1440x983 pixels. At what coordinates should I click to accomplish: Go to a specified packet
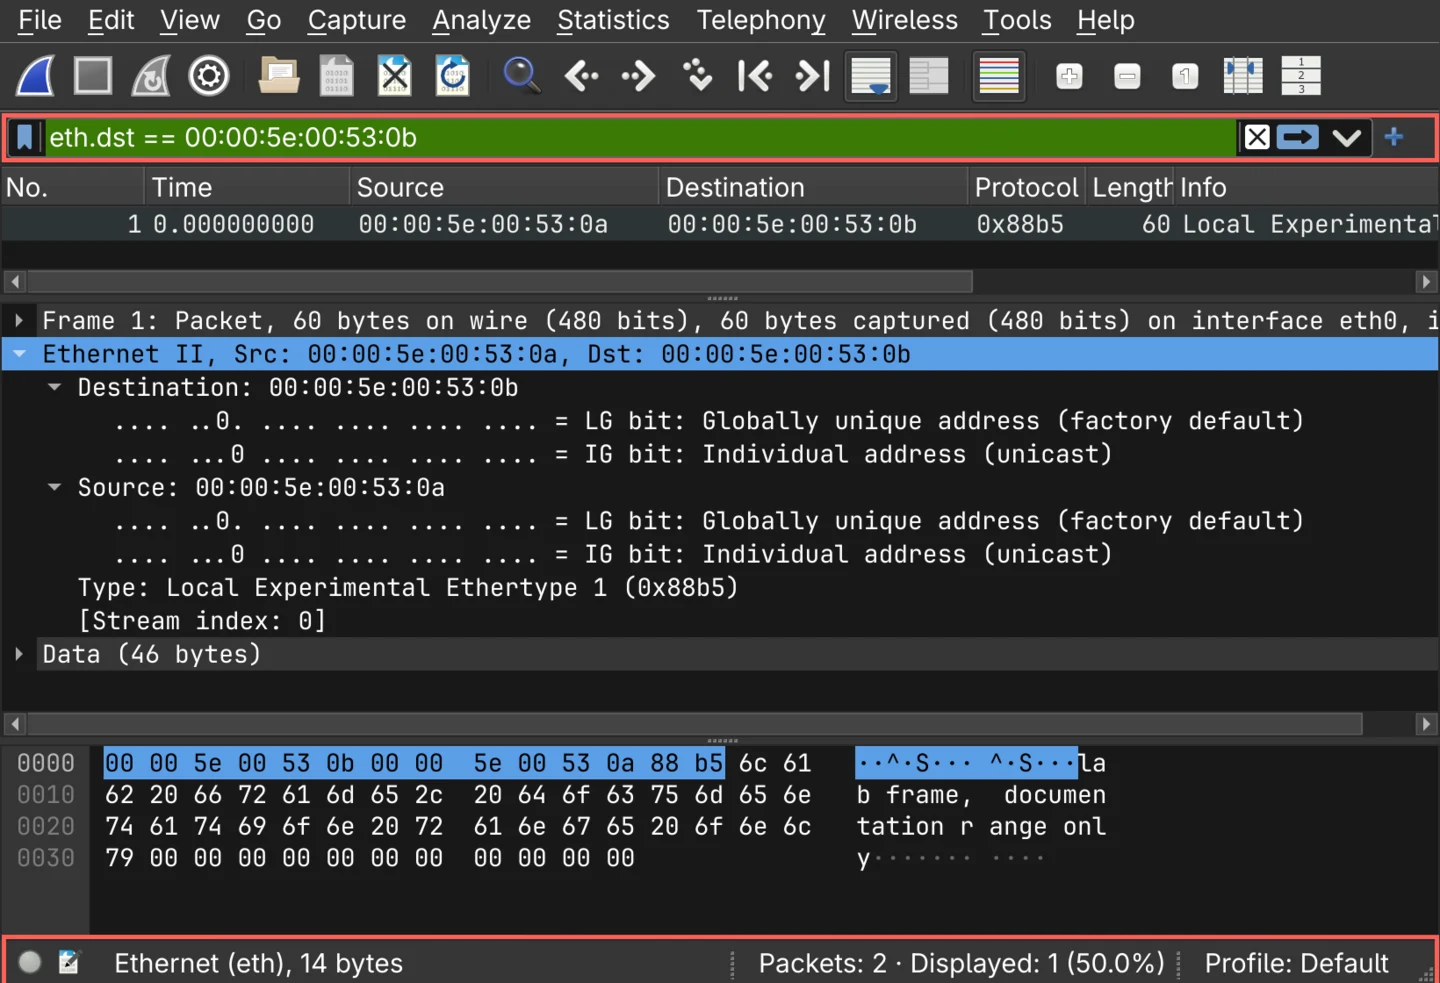coord(697,76)
